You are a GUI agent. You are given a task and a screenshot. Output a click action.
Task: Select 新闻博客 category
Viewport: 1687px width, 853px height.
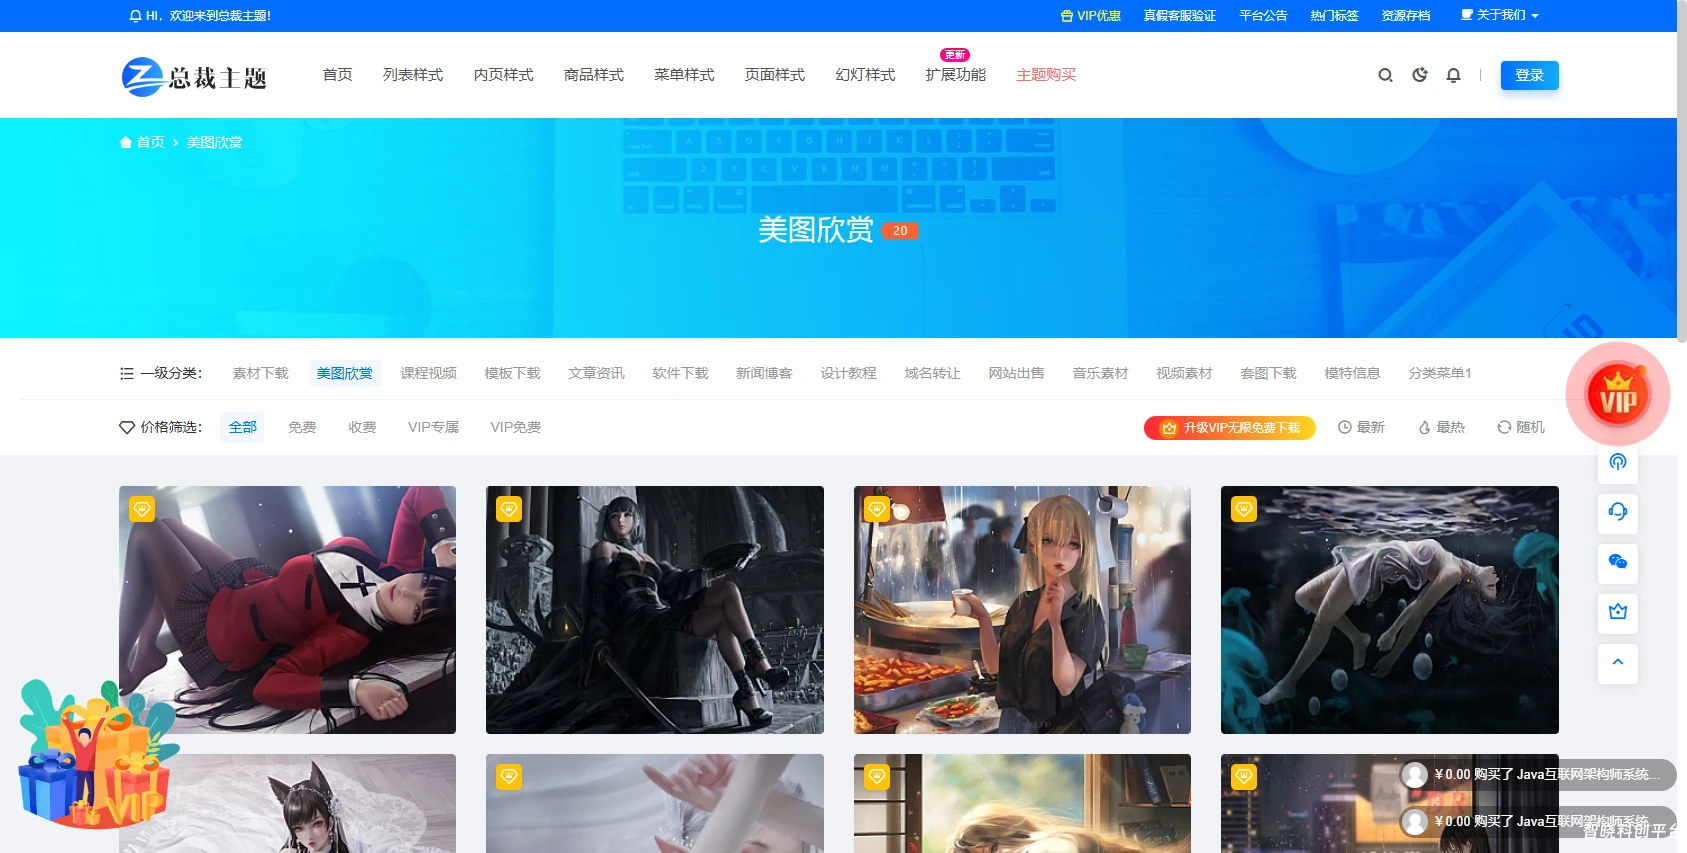pyautogui.click(x=764, y=373)
